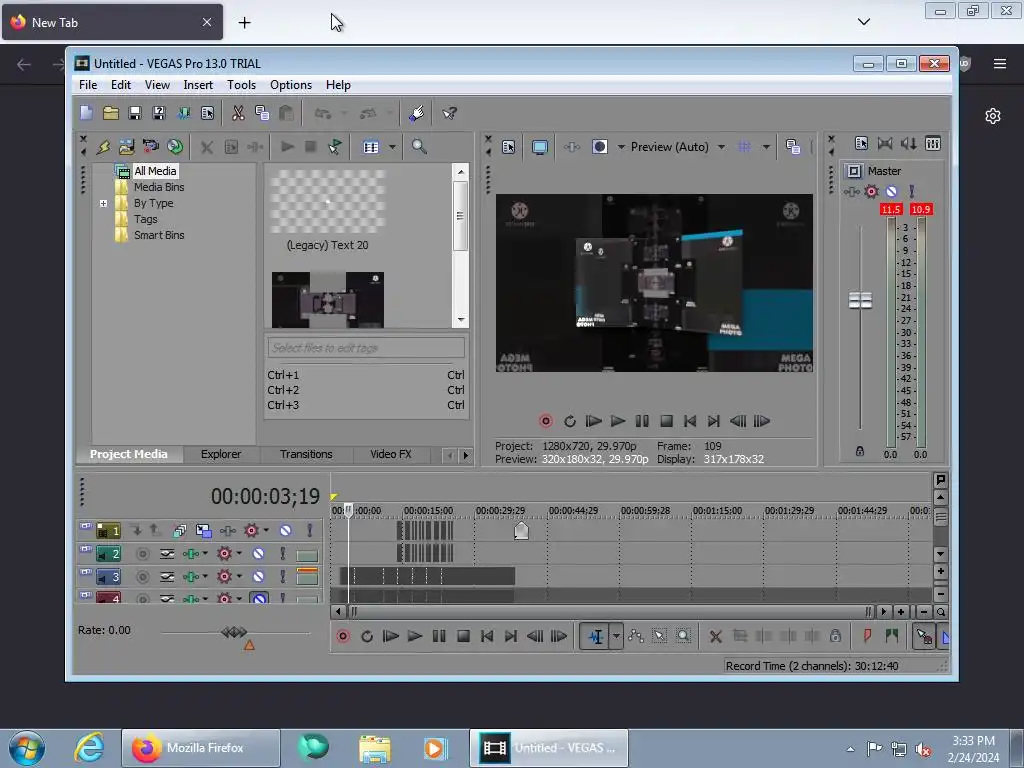
Task: Click the Import Media icon in Project Media
Action: pyautogui.click(x=127, y=147)
